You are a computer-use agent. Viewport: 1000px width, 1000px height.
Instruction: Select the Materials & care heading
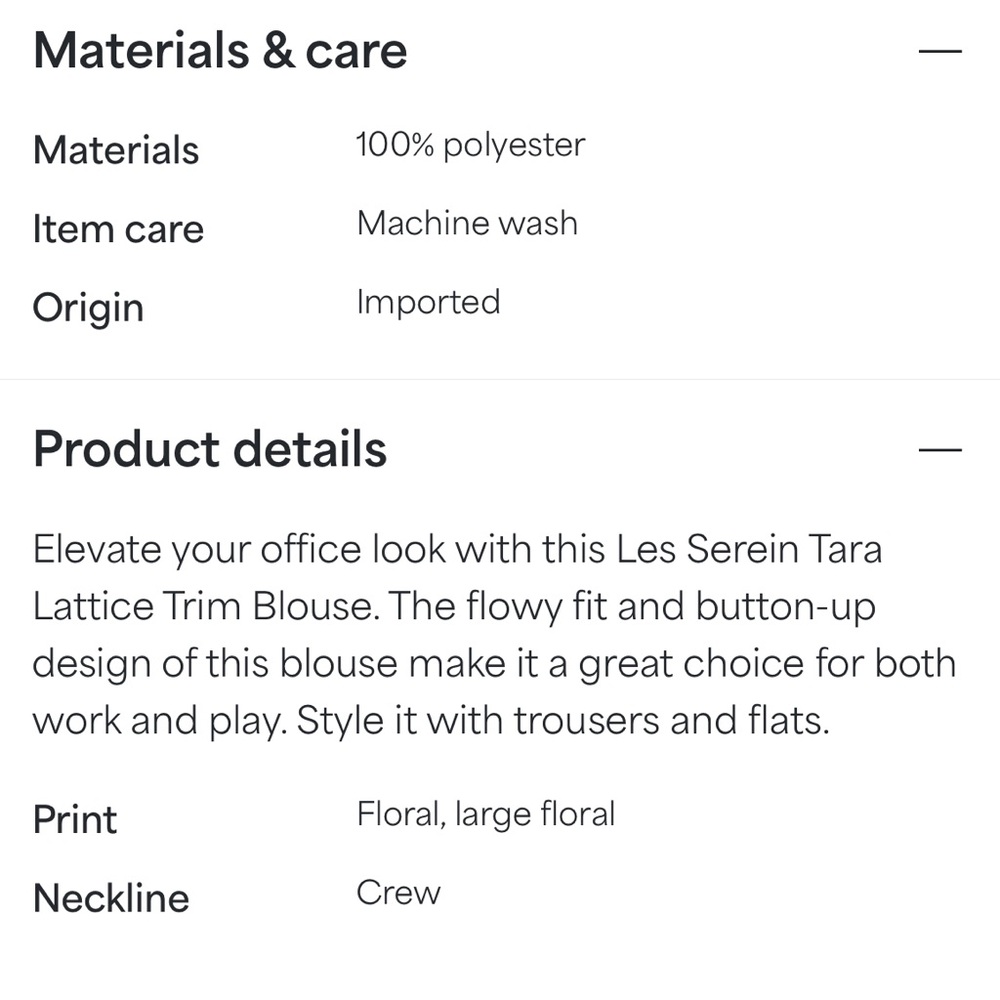tap(220, 49)
